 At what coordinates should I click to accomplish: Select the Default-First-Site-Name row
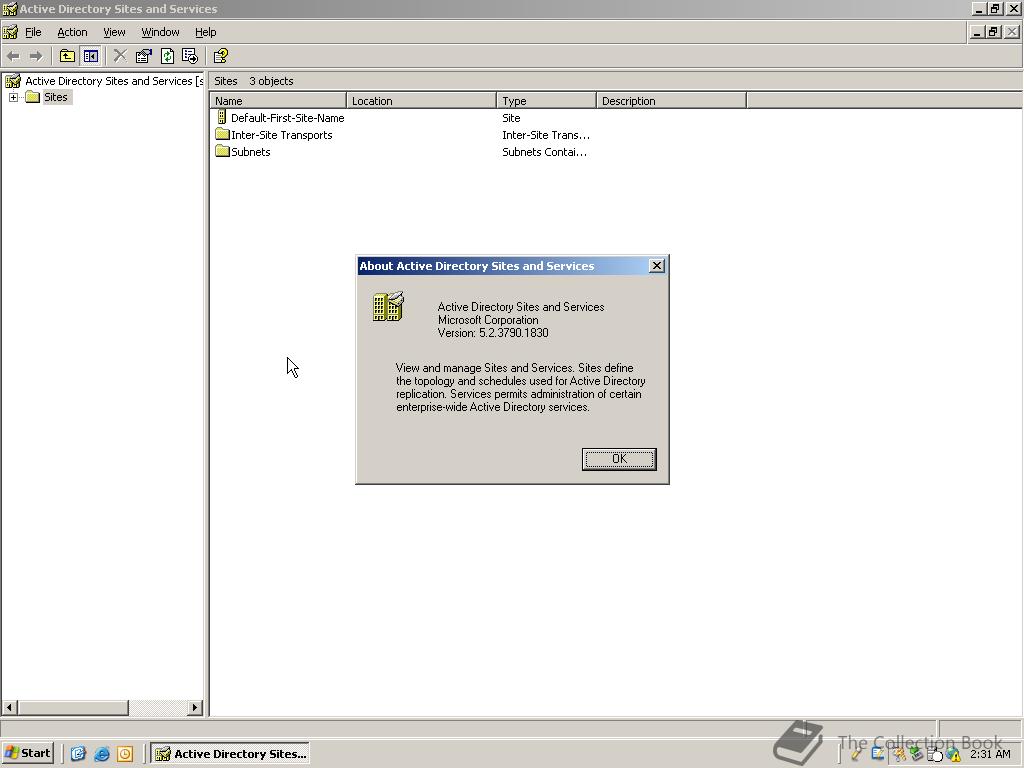point(287,118)
